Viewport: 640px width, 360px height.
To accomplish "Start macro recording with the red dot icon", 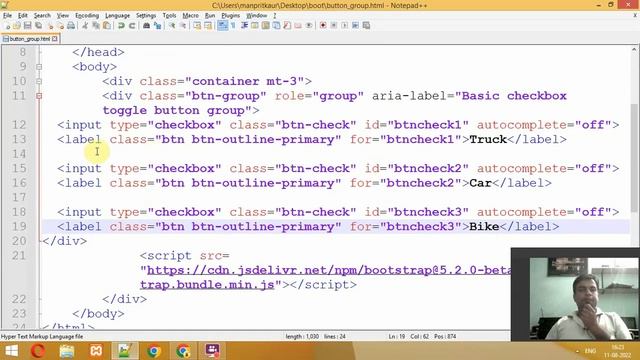I will tap(323, 25).
